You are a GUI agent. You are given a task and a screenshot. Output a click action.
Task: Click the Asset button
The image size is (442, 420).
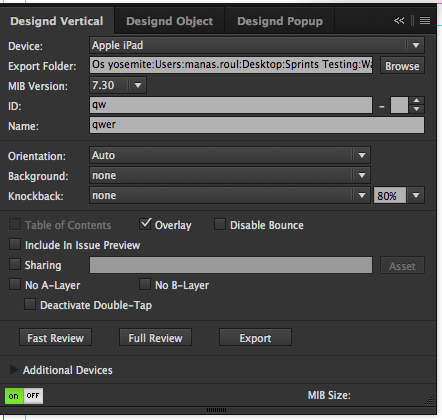tap(402, 266)
